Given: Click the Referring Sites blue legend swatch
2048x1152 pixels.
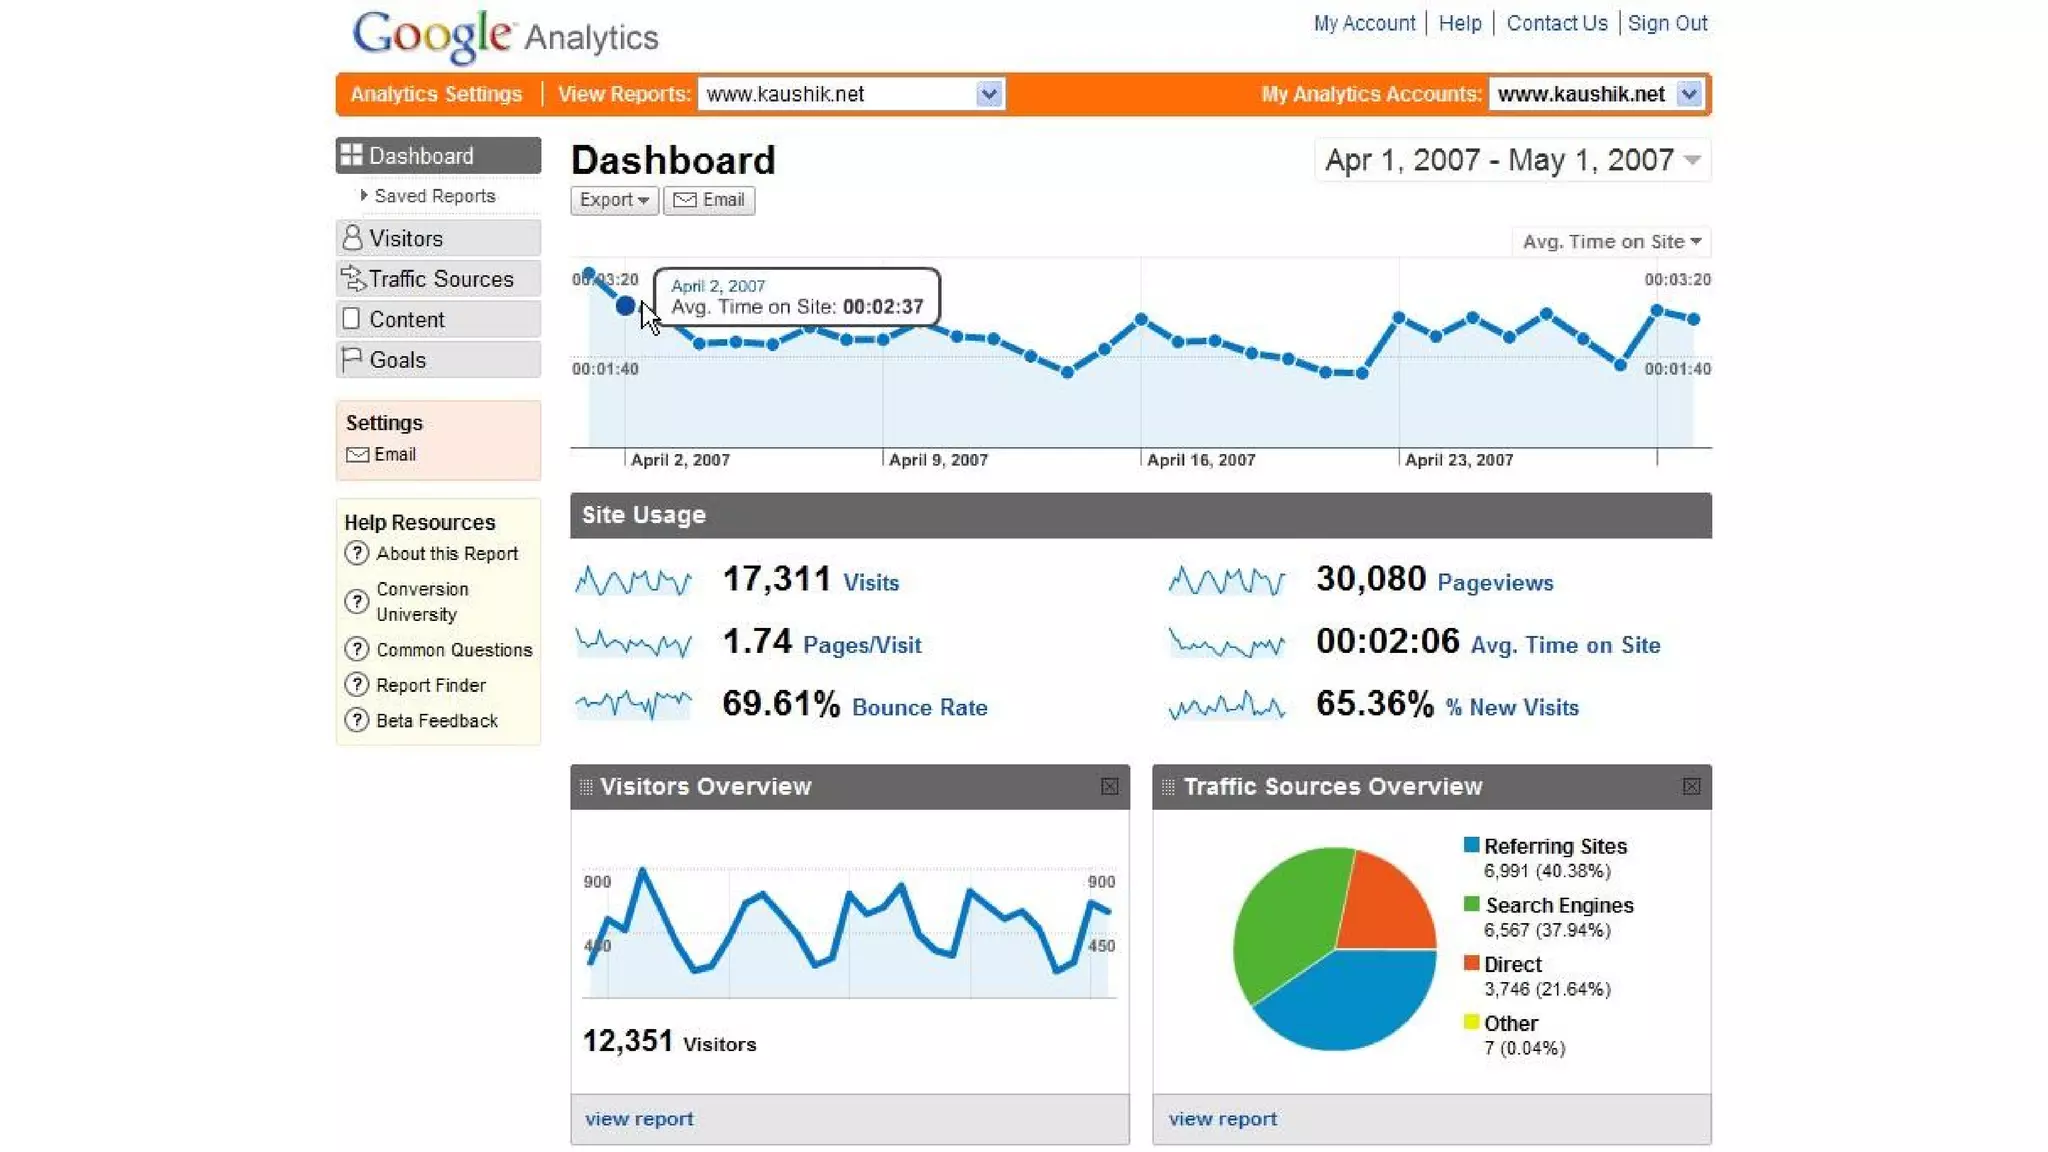Looking at the screenshot, I should pos(1471,845).
